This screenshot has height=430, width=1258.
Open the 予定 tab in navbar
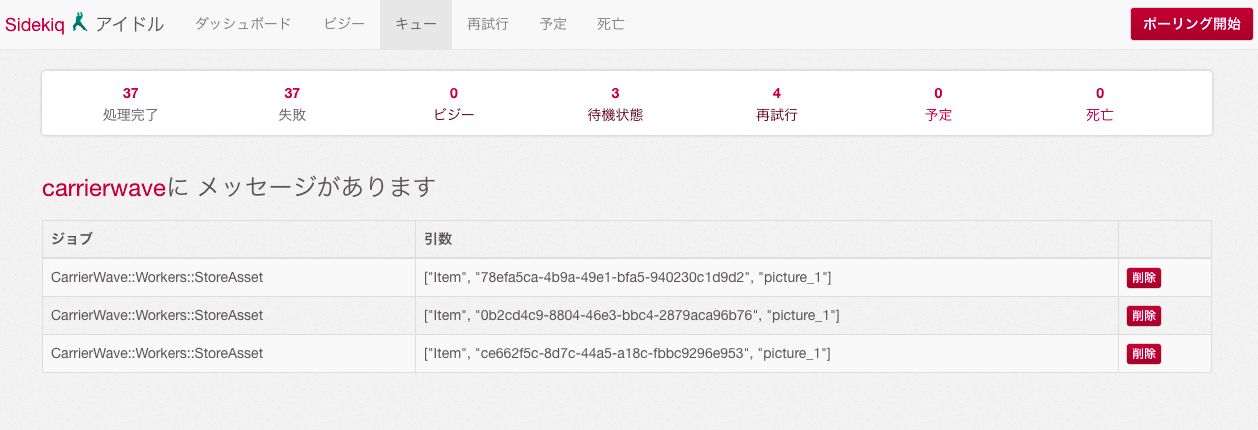(x=553, y=24)
